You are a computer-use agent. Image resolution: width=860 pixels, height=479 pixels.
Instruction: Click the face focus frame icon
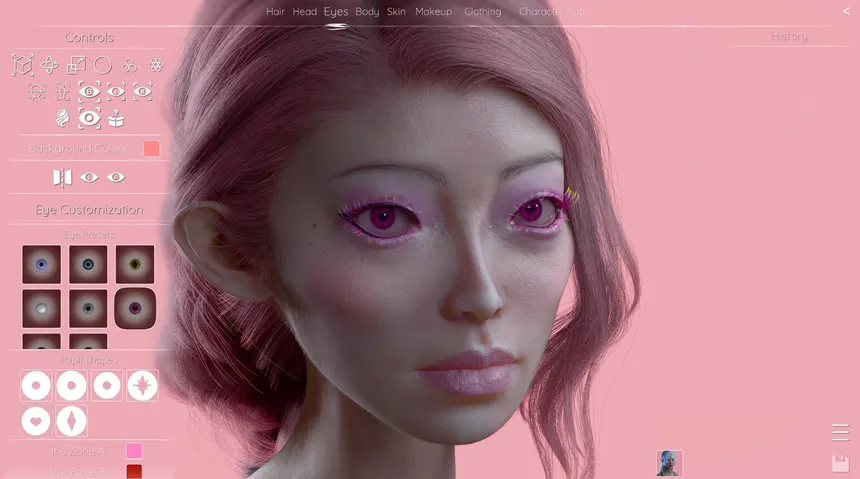(36, 92)
